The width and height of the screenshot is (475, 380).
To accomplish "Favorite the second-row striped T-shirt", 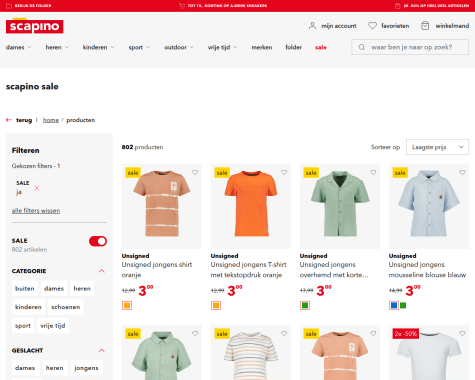I will [x=284, y=333].
